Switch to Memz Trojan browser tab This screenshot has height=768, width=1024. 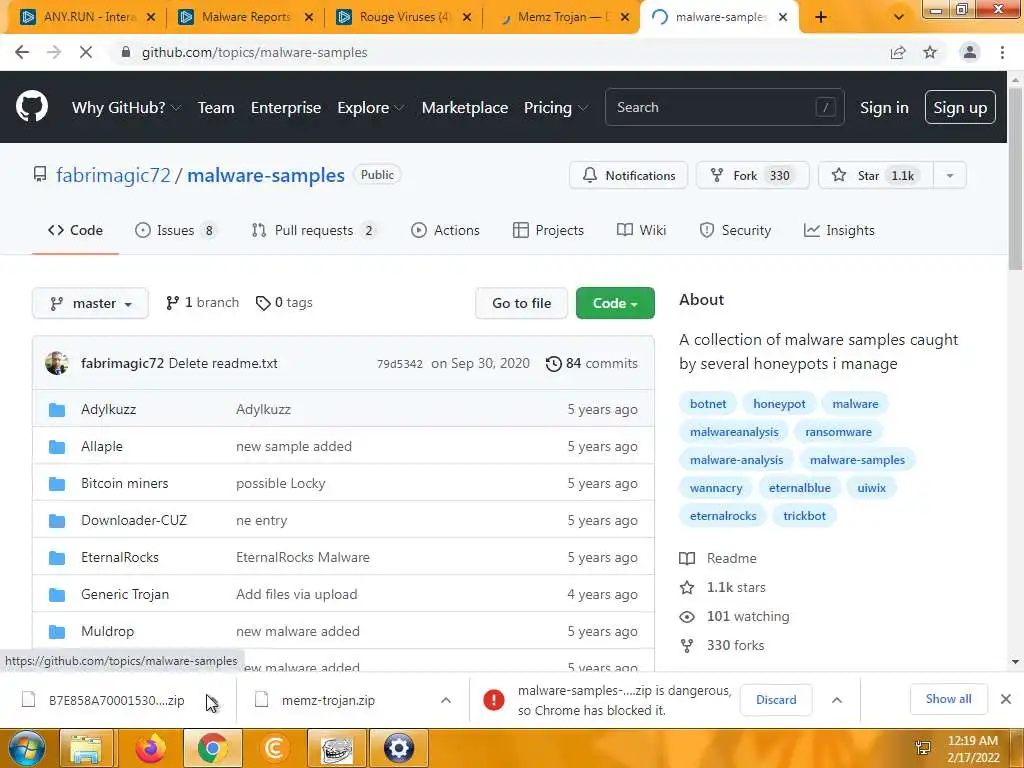point(555,17)
